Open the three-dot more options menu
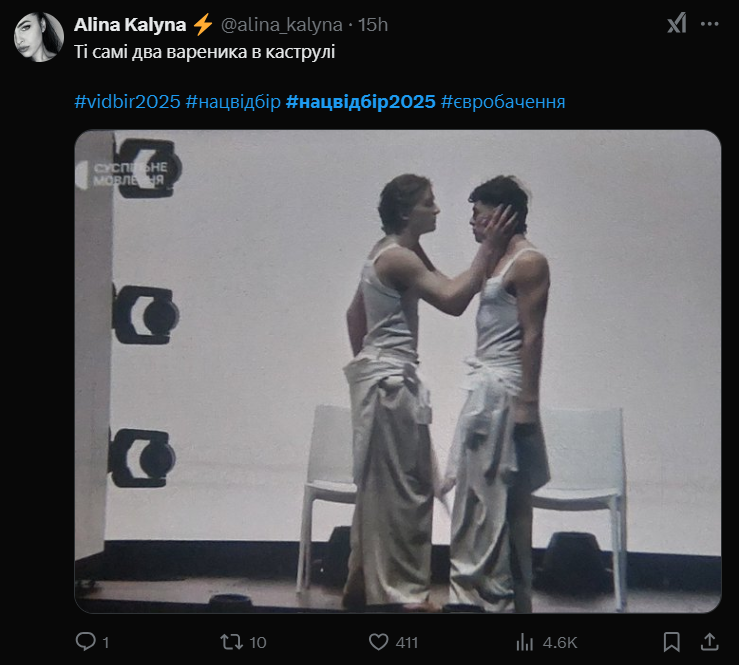This screenshot has width=739, height=665. (710, 24)
